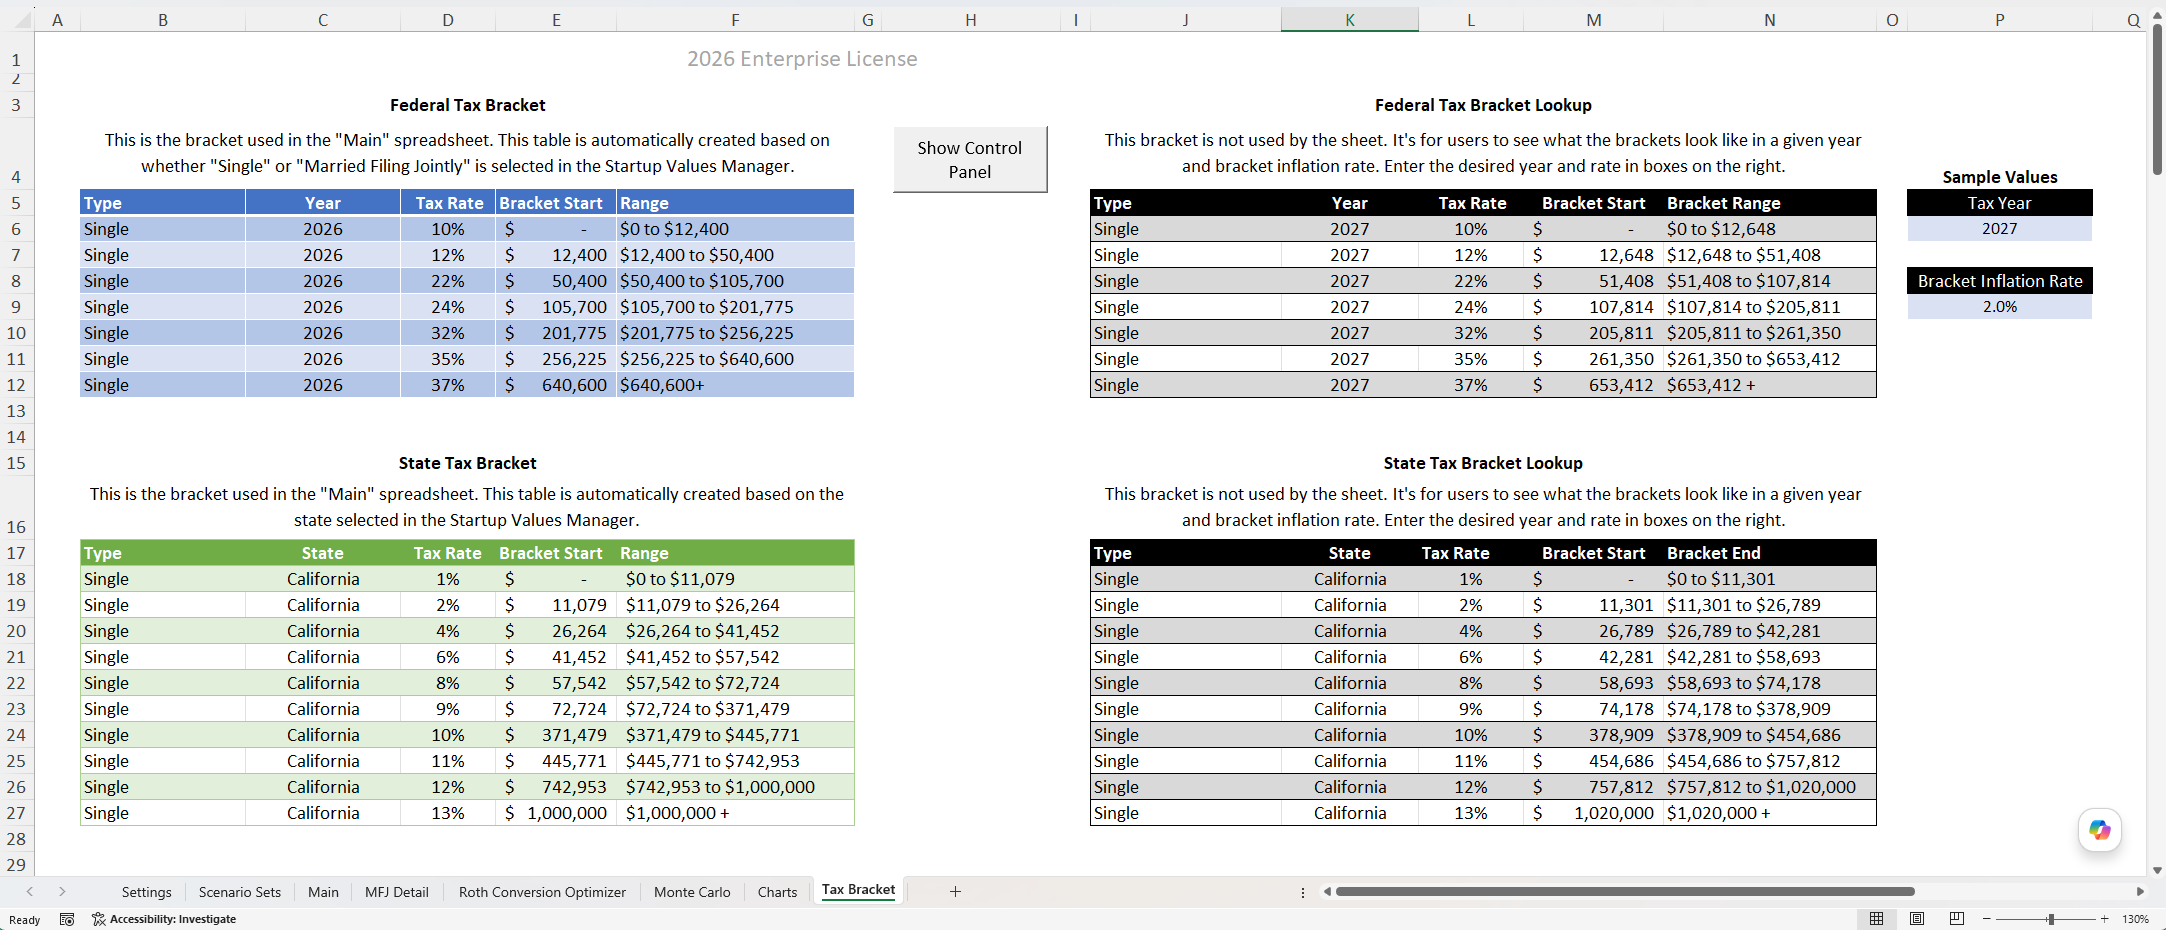Viewport: 2166px width, 930px height.
Task: Select row 5 header
Action: [x=16, y=203]
